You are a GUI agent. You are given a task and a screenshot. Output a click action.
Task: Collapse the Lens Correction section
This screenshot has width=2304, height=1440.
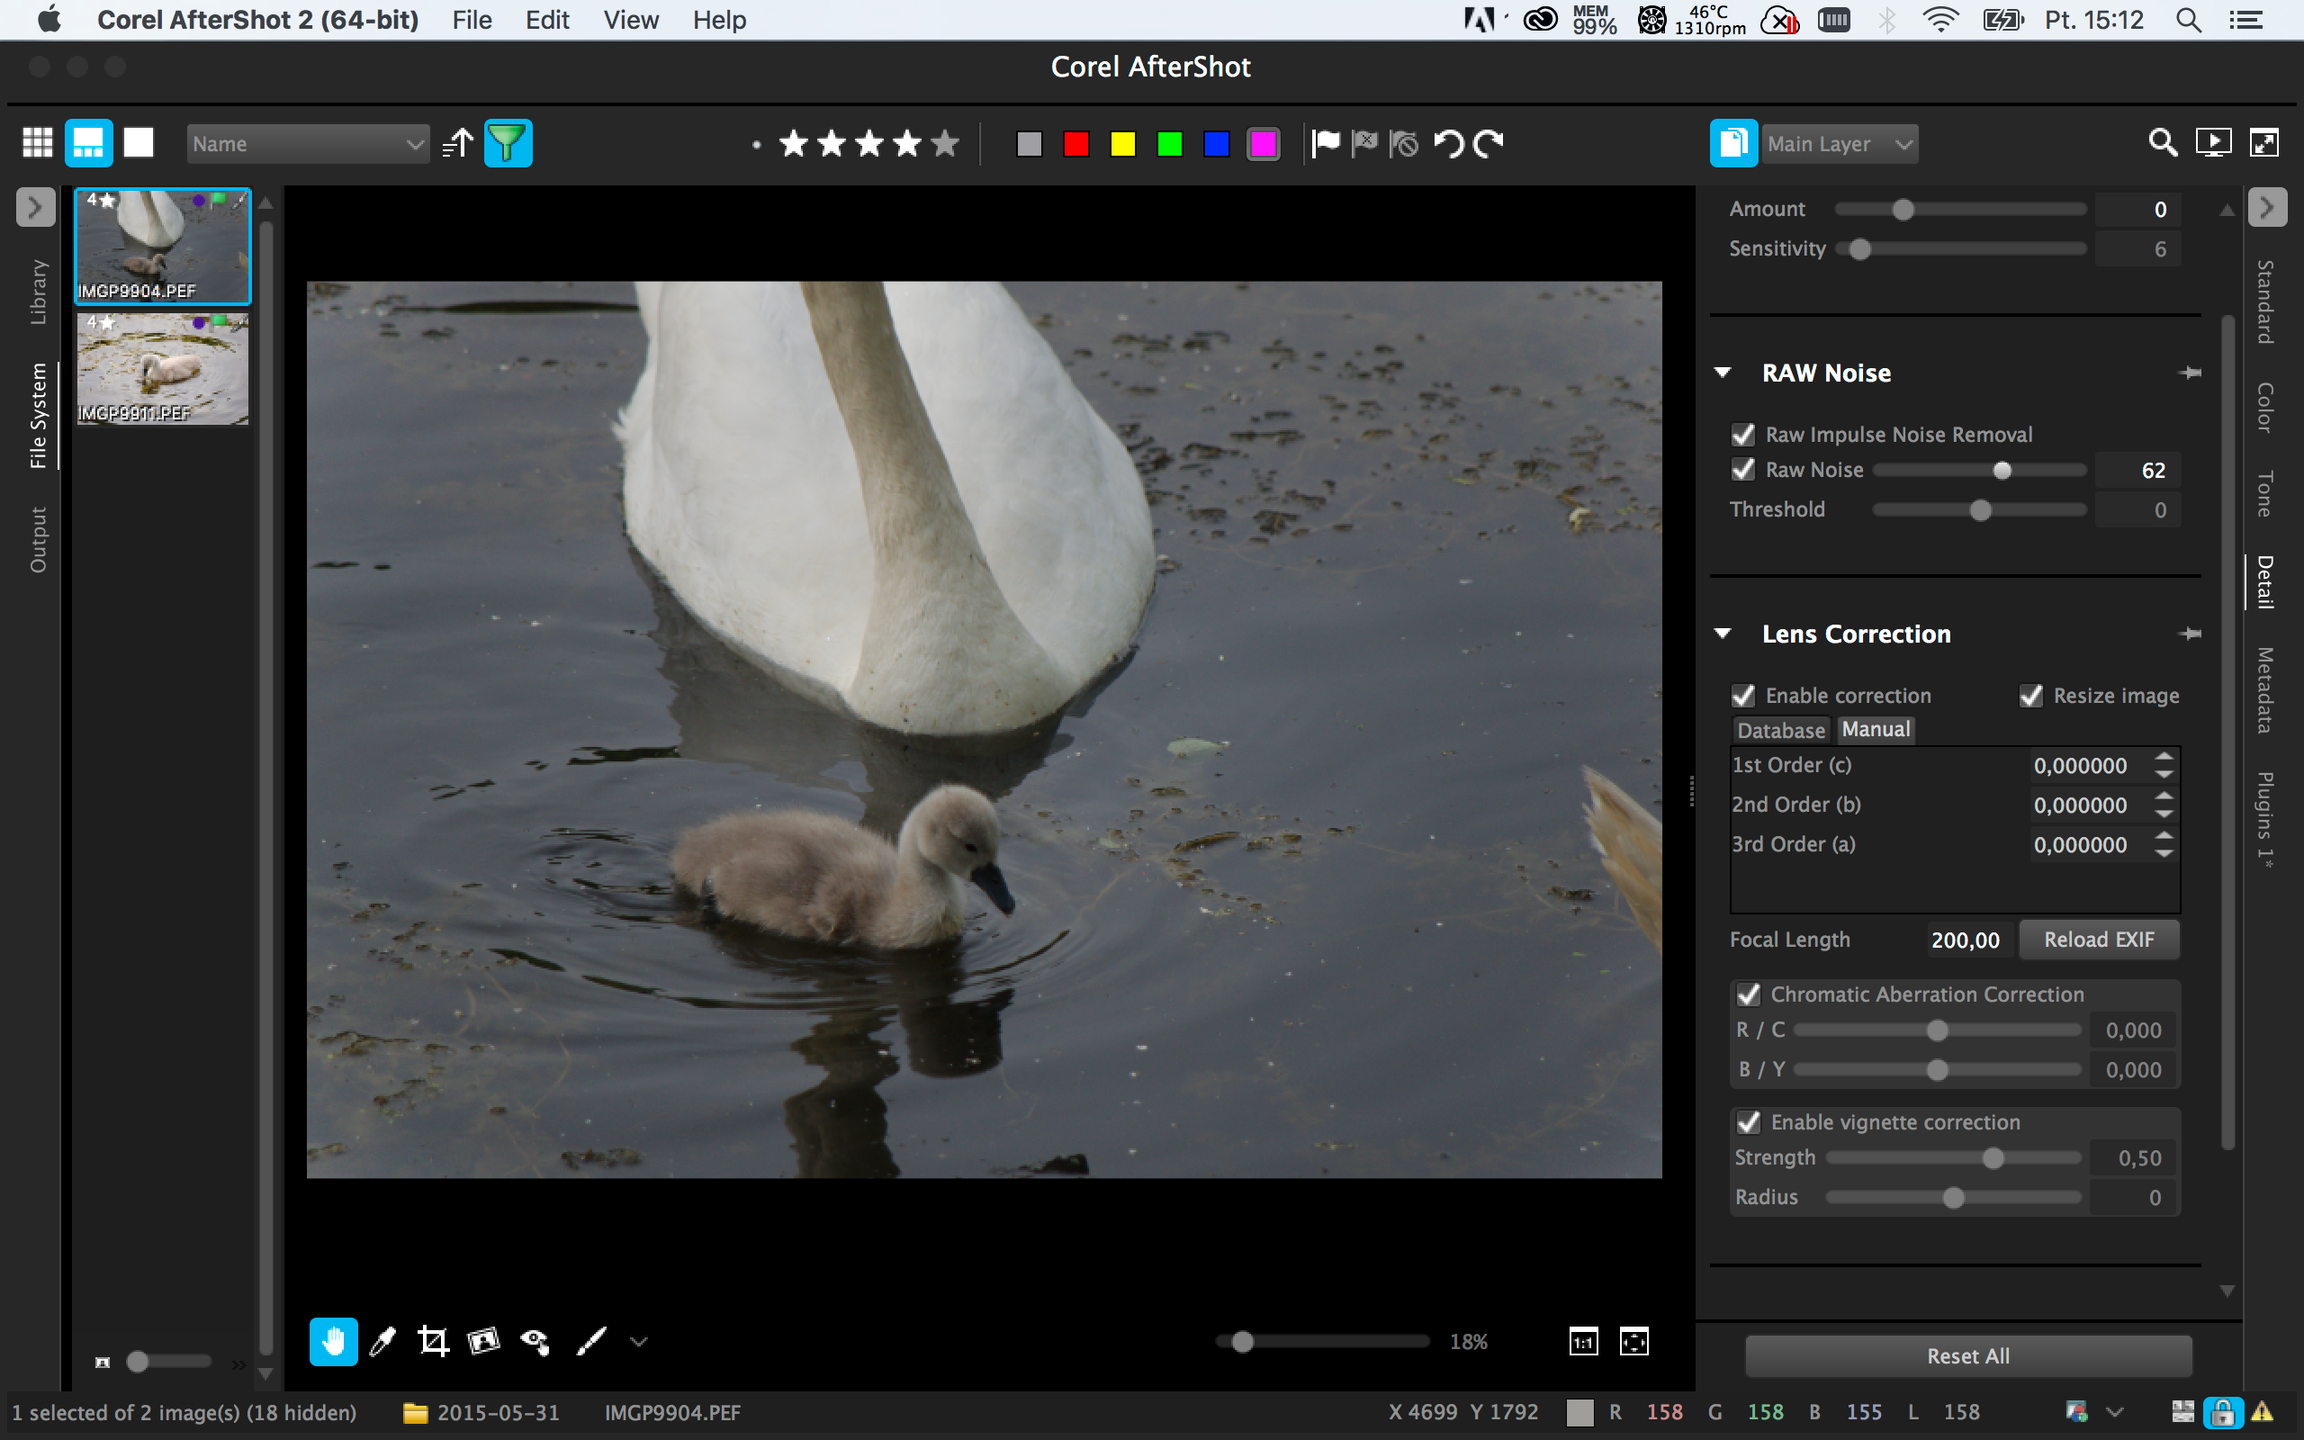(x=1722, y=634)
